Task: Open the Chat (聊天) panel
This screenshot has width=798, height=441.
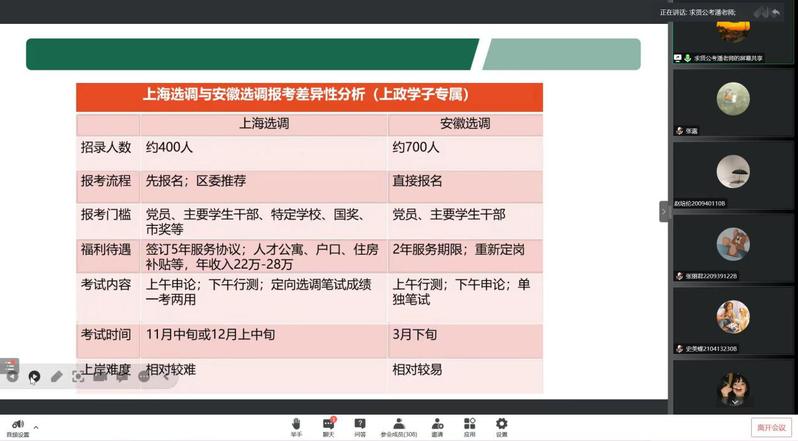Action: point(328,426)
